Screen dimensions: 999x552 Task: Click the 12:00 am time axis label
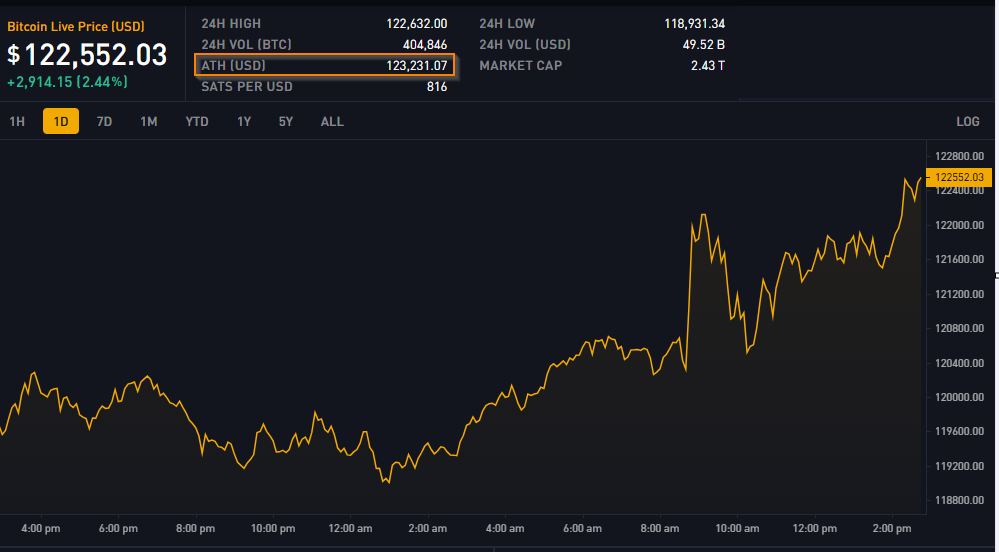point(350,528)
